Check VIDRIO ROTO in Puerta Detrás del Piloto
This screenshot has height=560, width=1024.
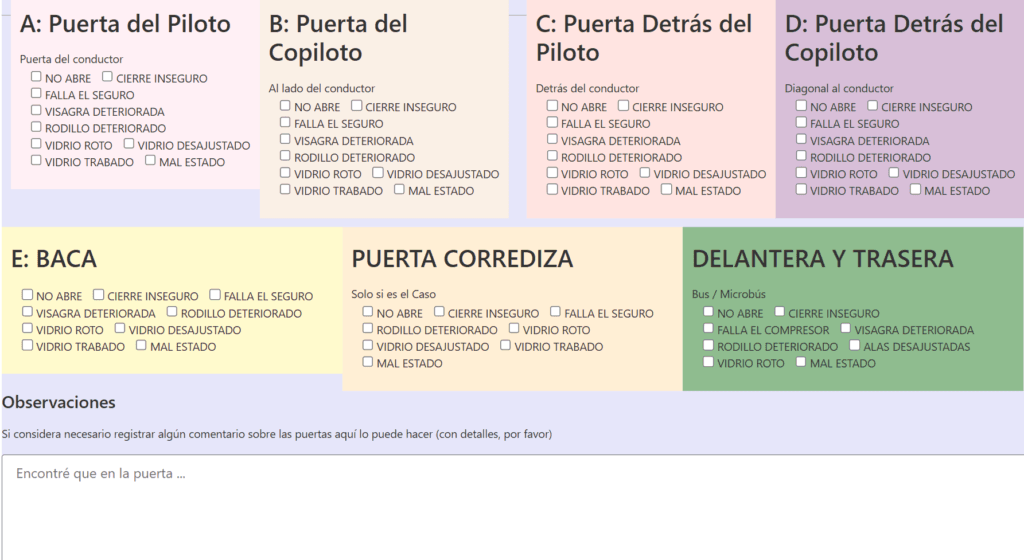(x=552, y=173)
